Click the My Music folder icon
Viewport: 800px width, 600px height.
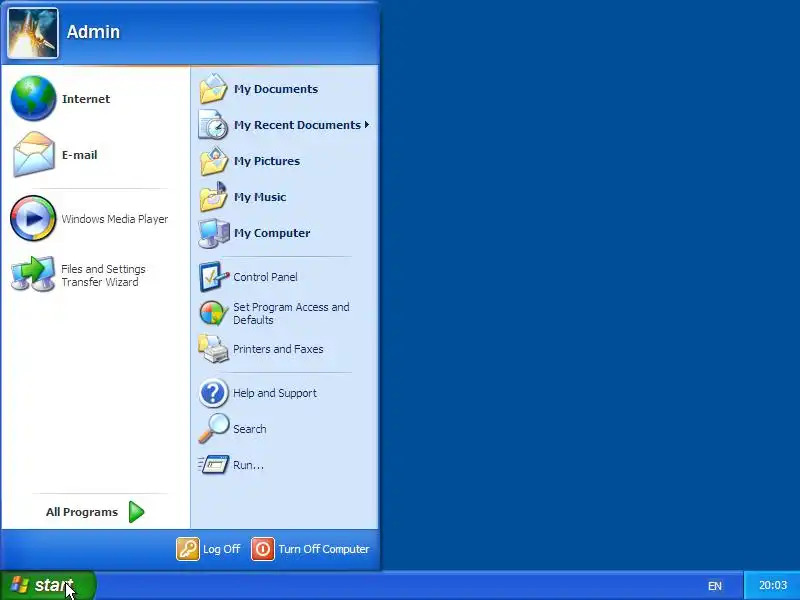[213, 197]
